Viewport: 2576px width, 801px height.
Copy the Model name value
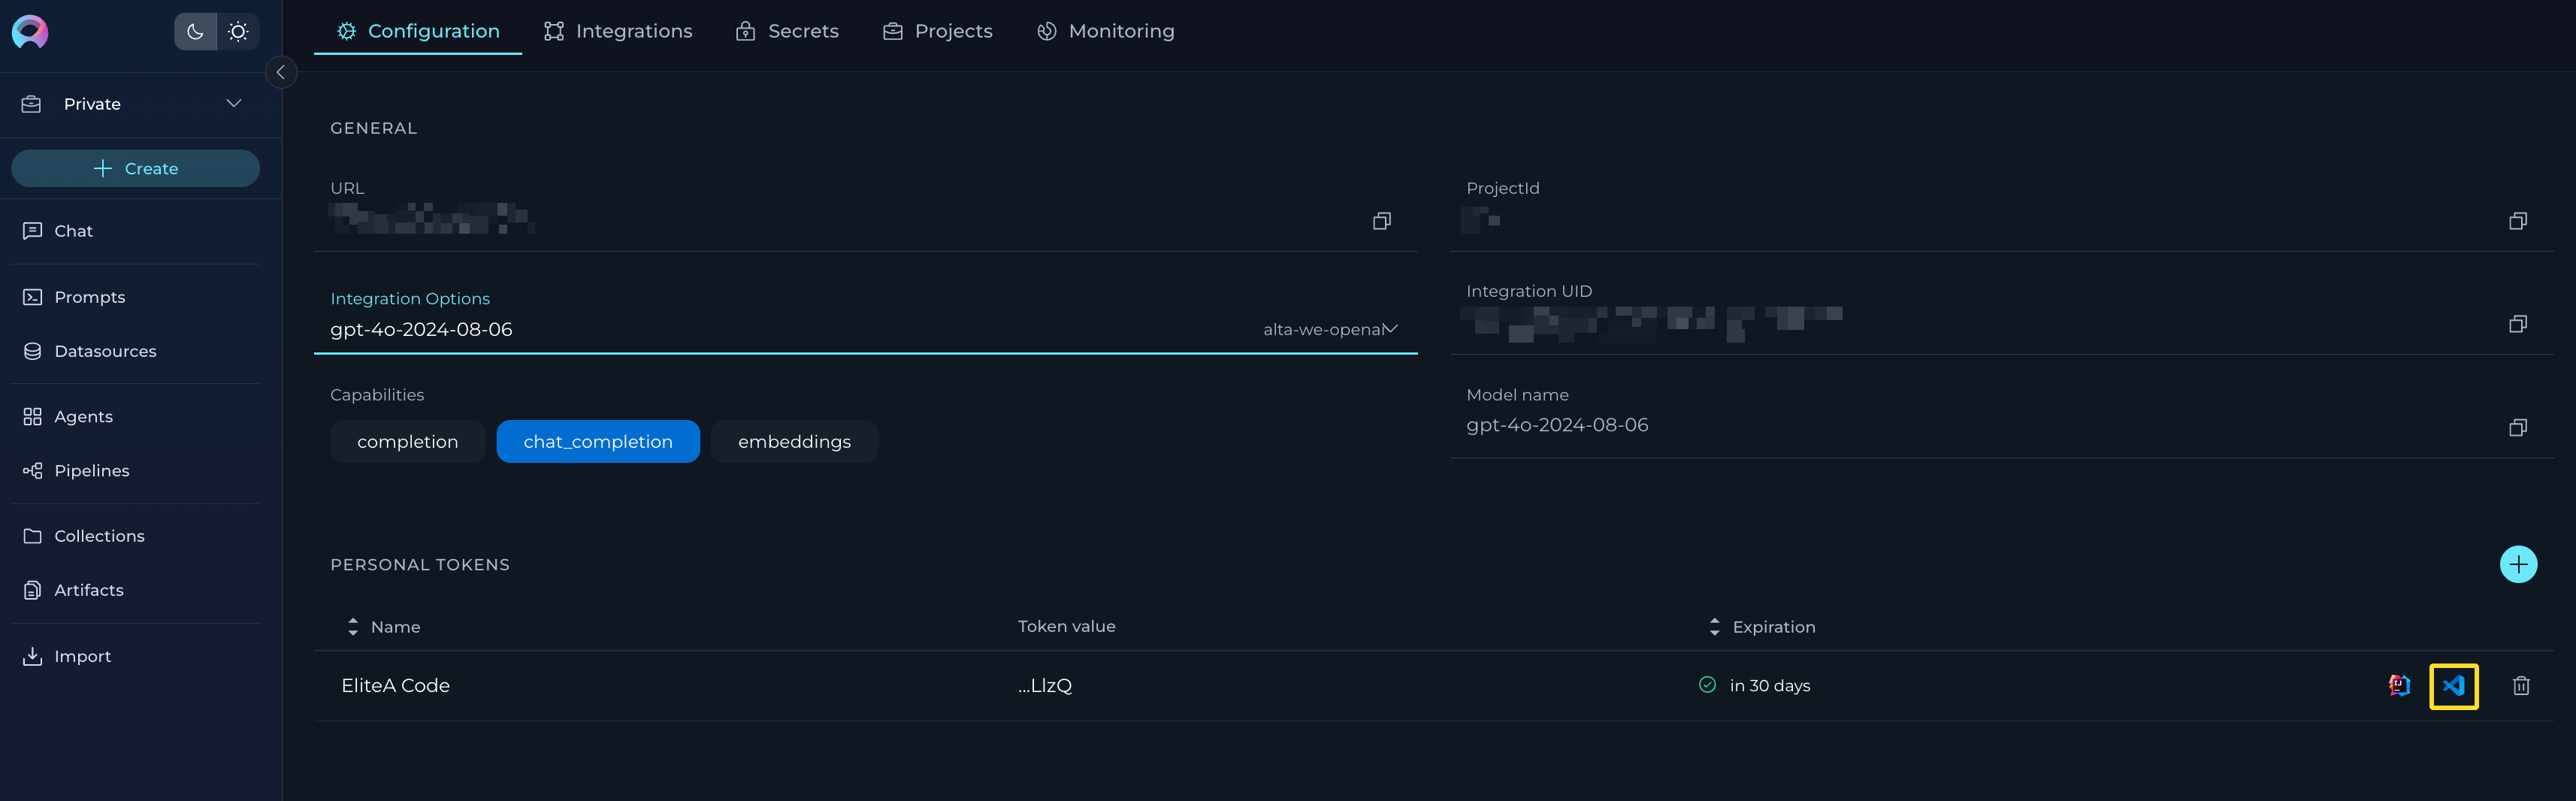(2518, 428)
